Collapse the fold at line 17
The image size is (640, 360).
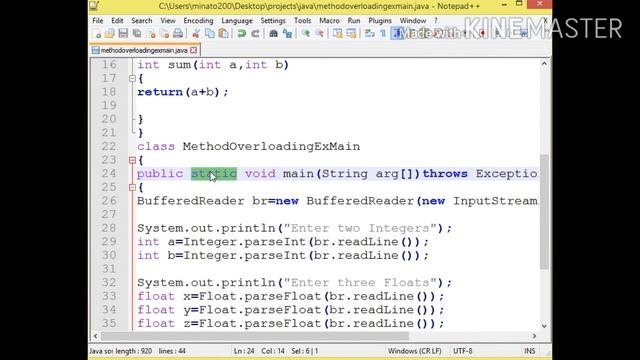pyautogui.click(x=132, y=78)
